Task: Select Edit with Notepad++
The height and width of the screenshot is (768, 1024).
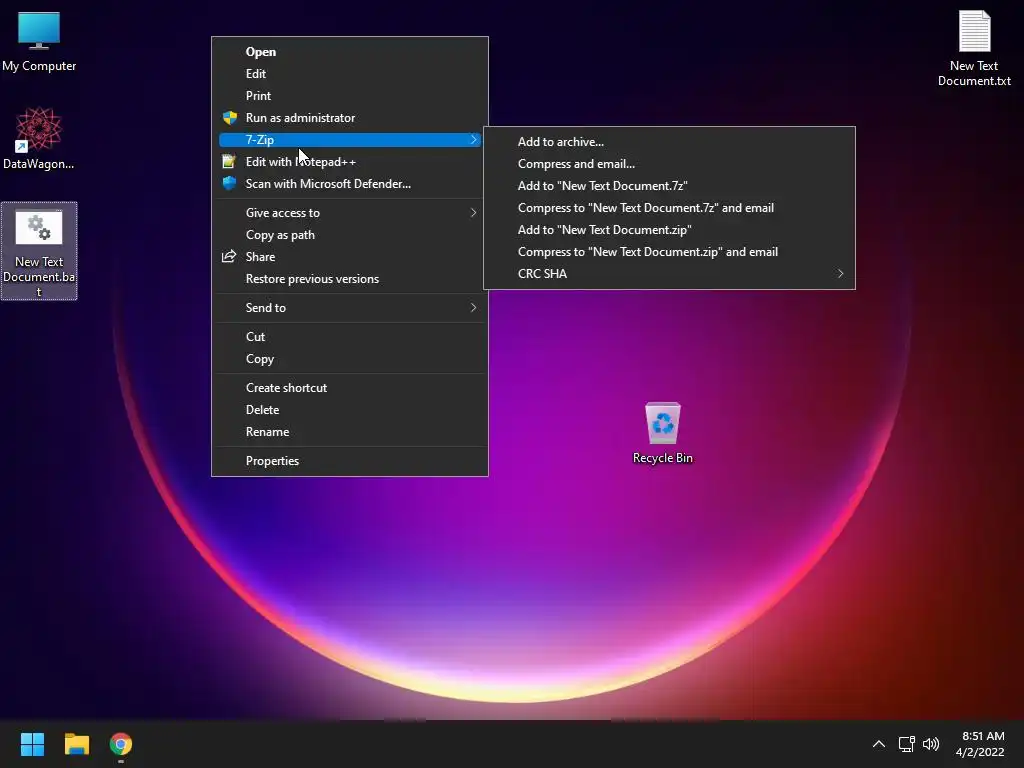Action: 349,161
